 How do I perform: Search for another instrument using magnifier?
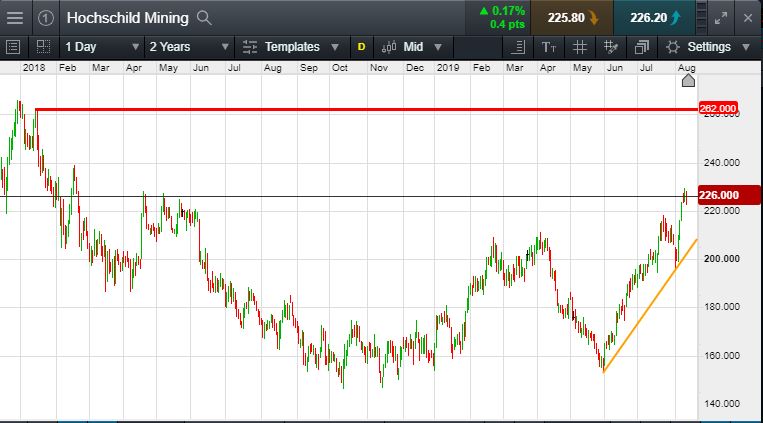click(204, 18)
